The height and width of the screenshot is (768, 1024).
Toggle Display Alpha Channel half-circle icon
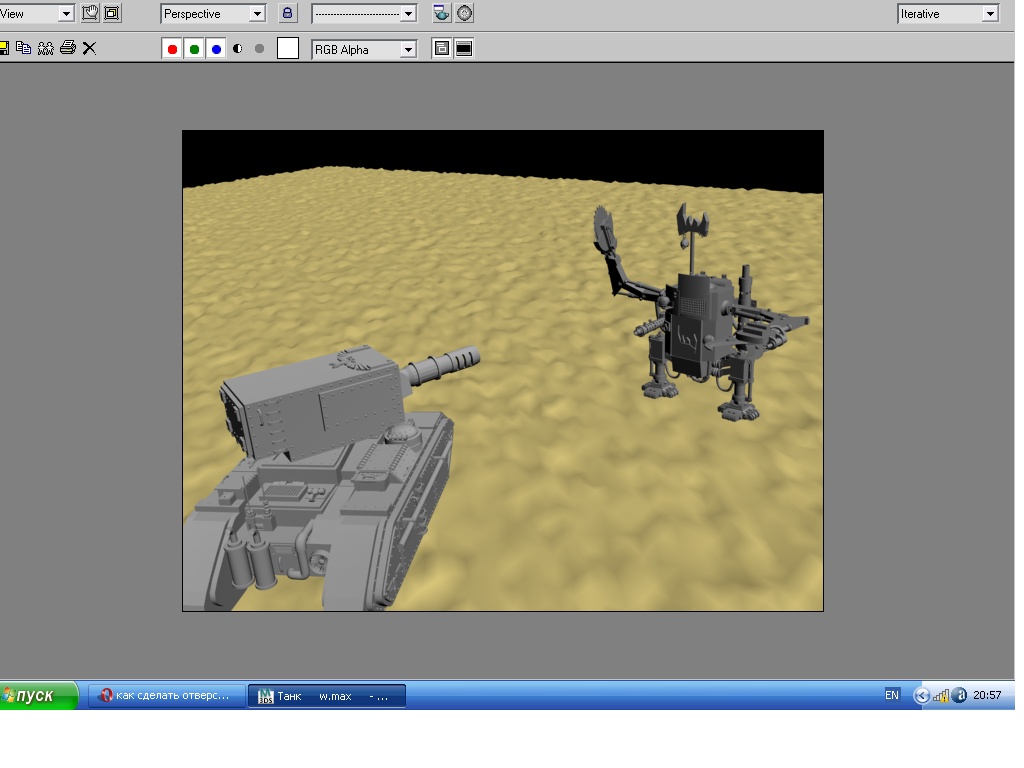tap(238, 49)
